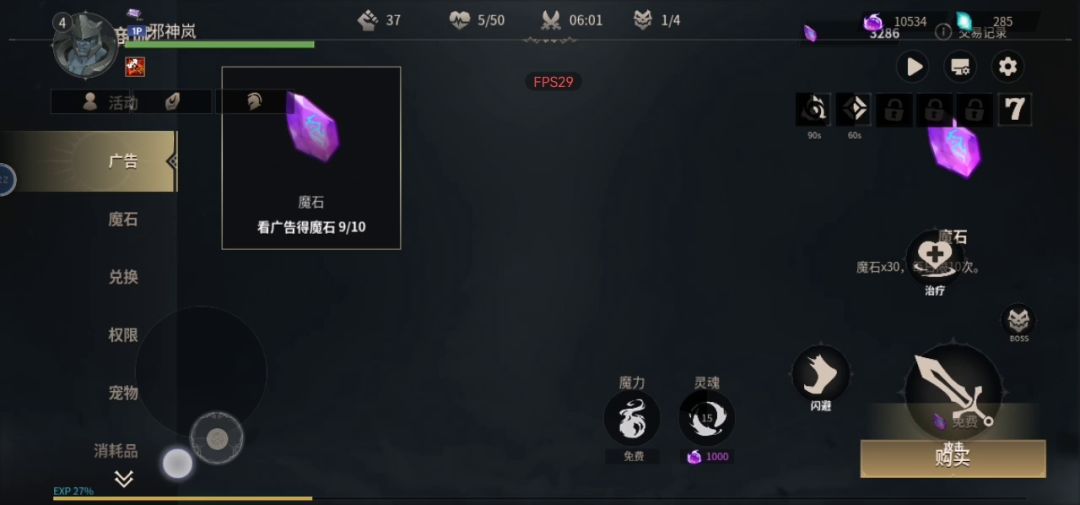The width and height of the screenshot is (1080, 505).
Task: Open the 魔石 shop category
Action: (123, 219)
